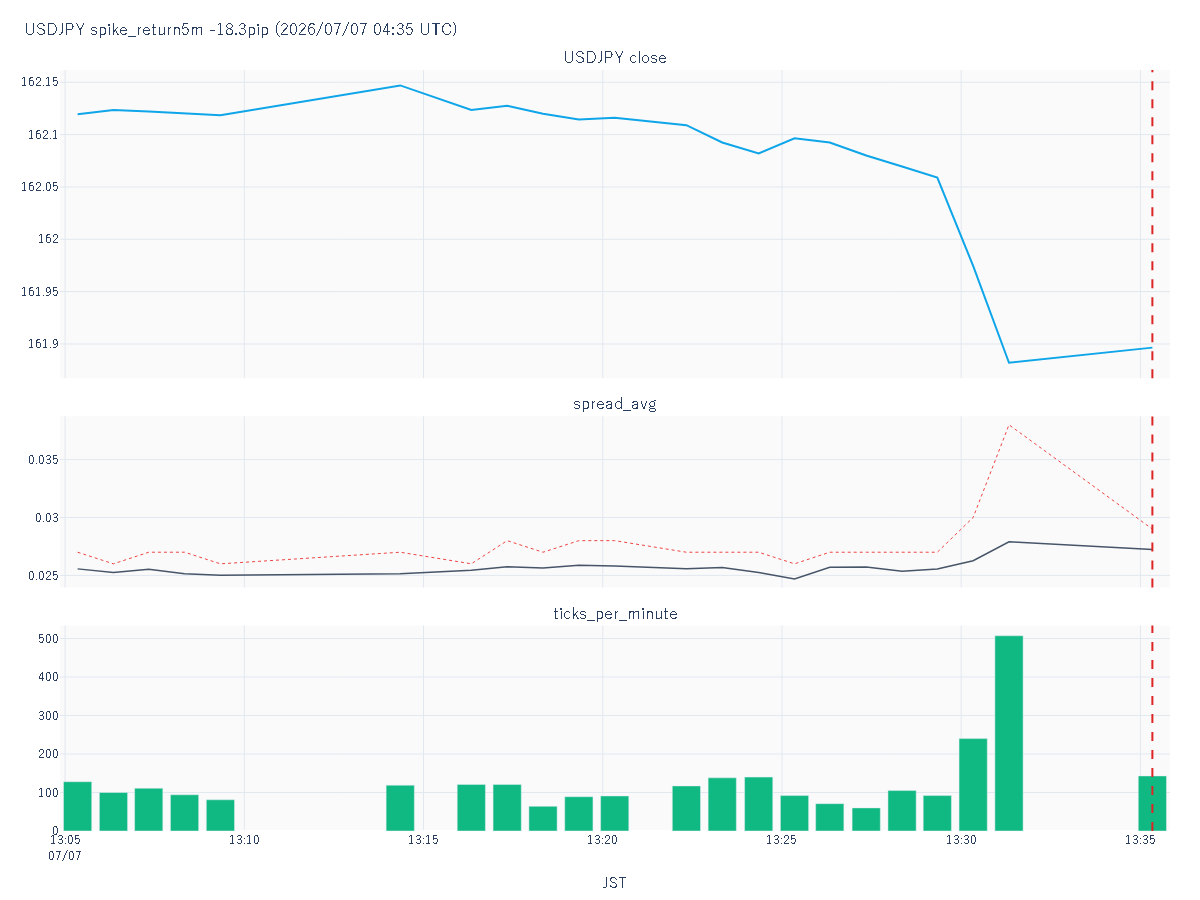Click the 0.035 spread y-axis label
The height and width of the screenshot is (900, 1200).
coord(43,460)
